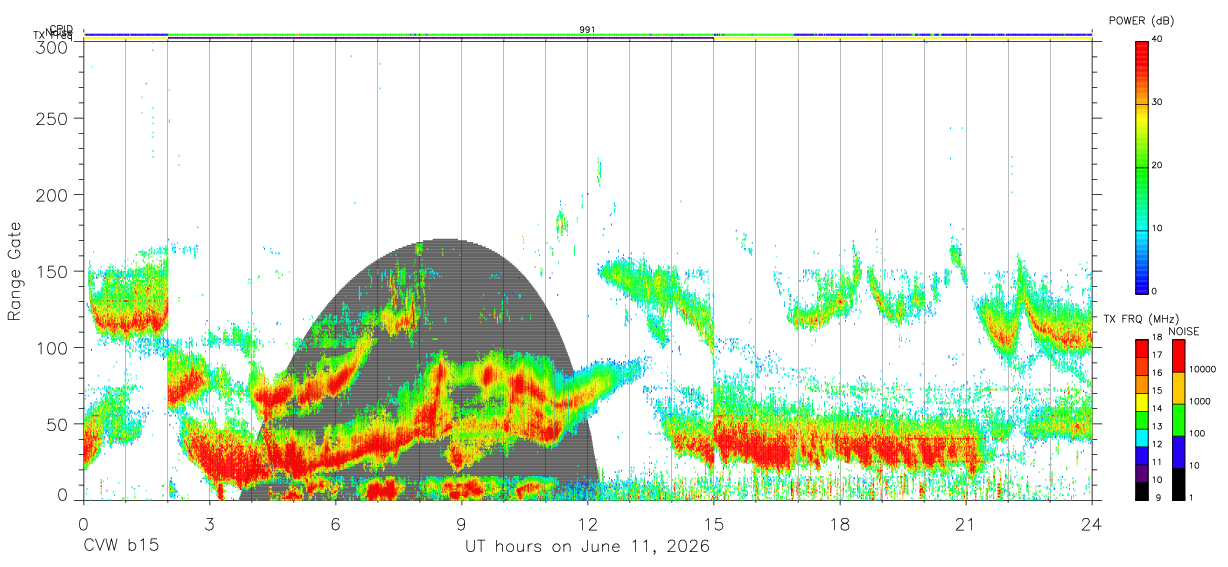The height and width of the screenshot is (567, 1228).
Task: Click the TX FRQ (MHz) legend title
Action: point(1141,318)
